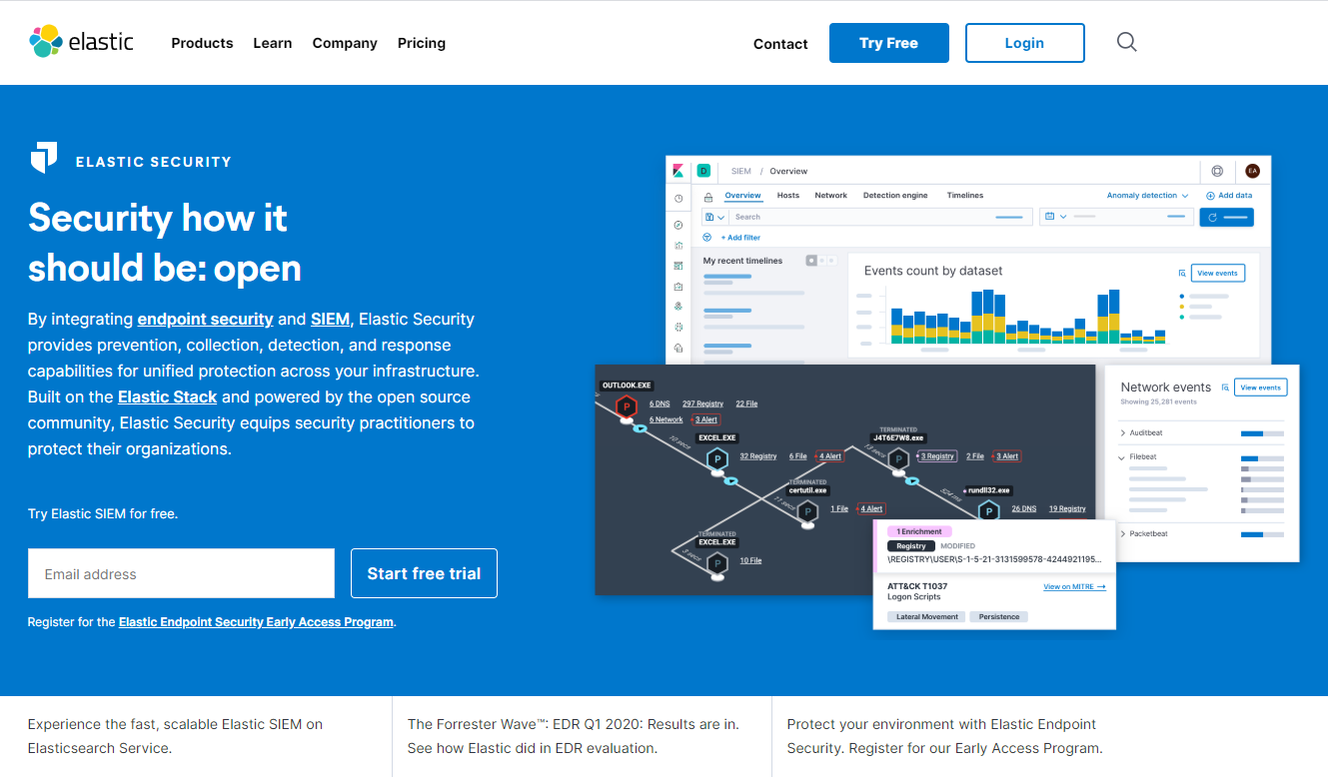Screen dimensions: 1328x777
Task: Go to Pricing in the navigation
Action: coord(422,43)
